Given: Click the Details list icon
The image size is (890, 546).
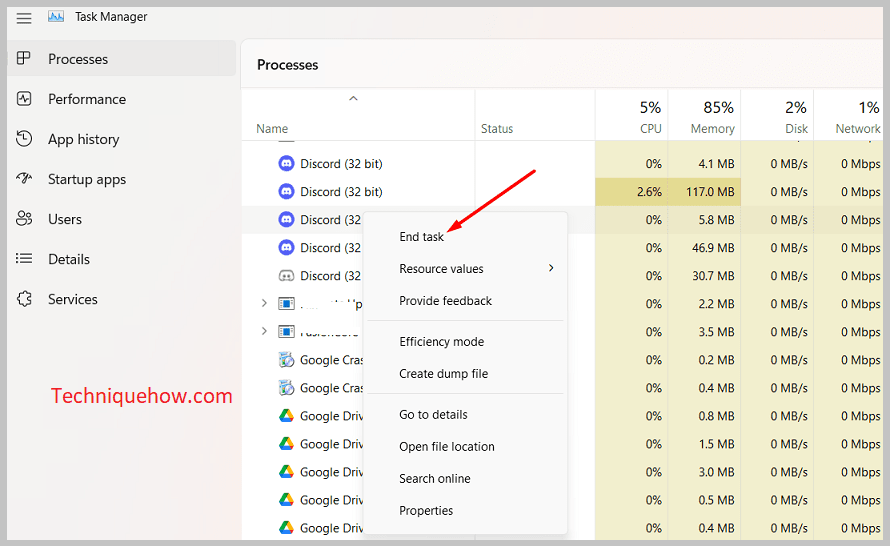Looking at the screenshot, I should click(x=24, y=259).
